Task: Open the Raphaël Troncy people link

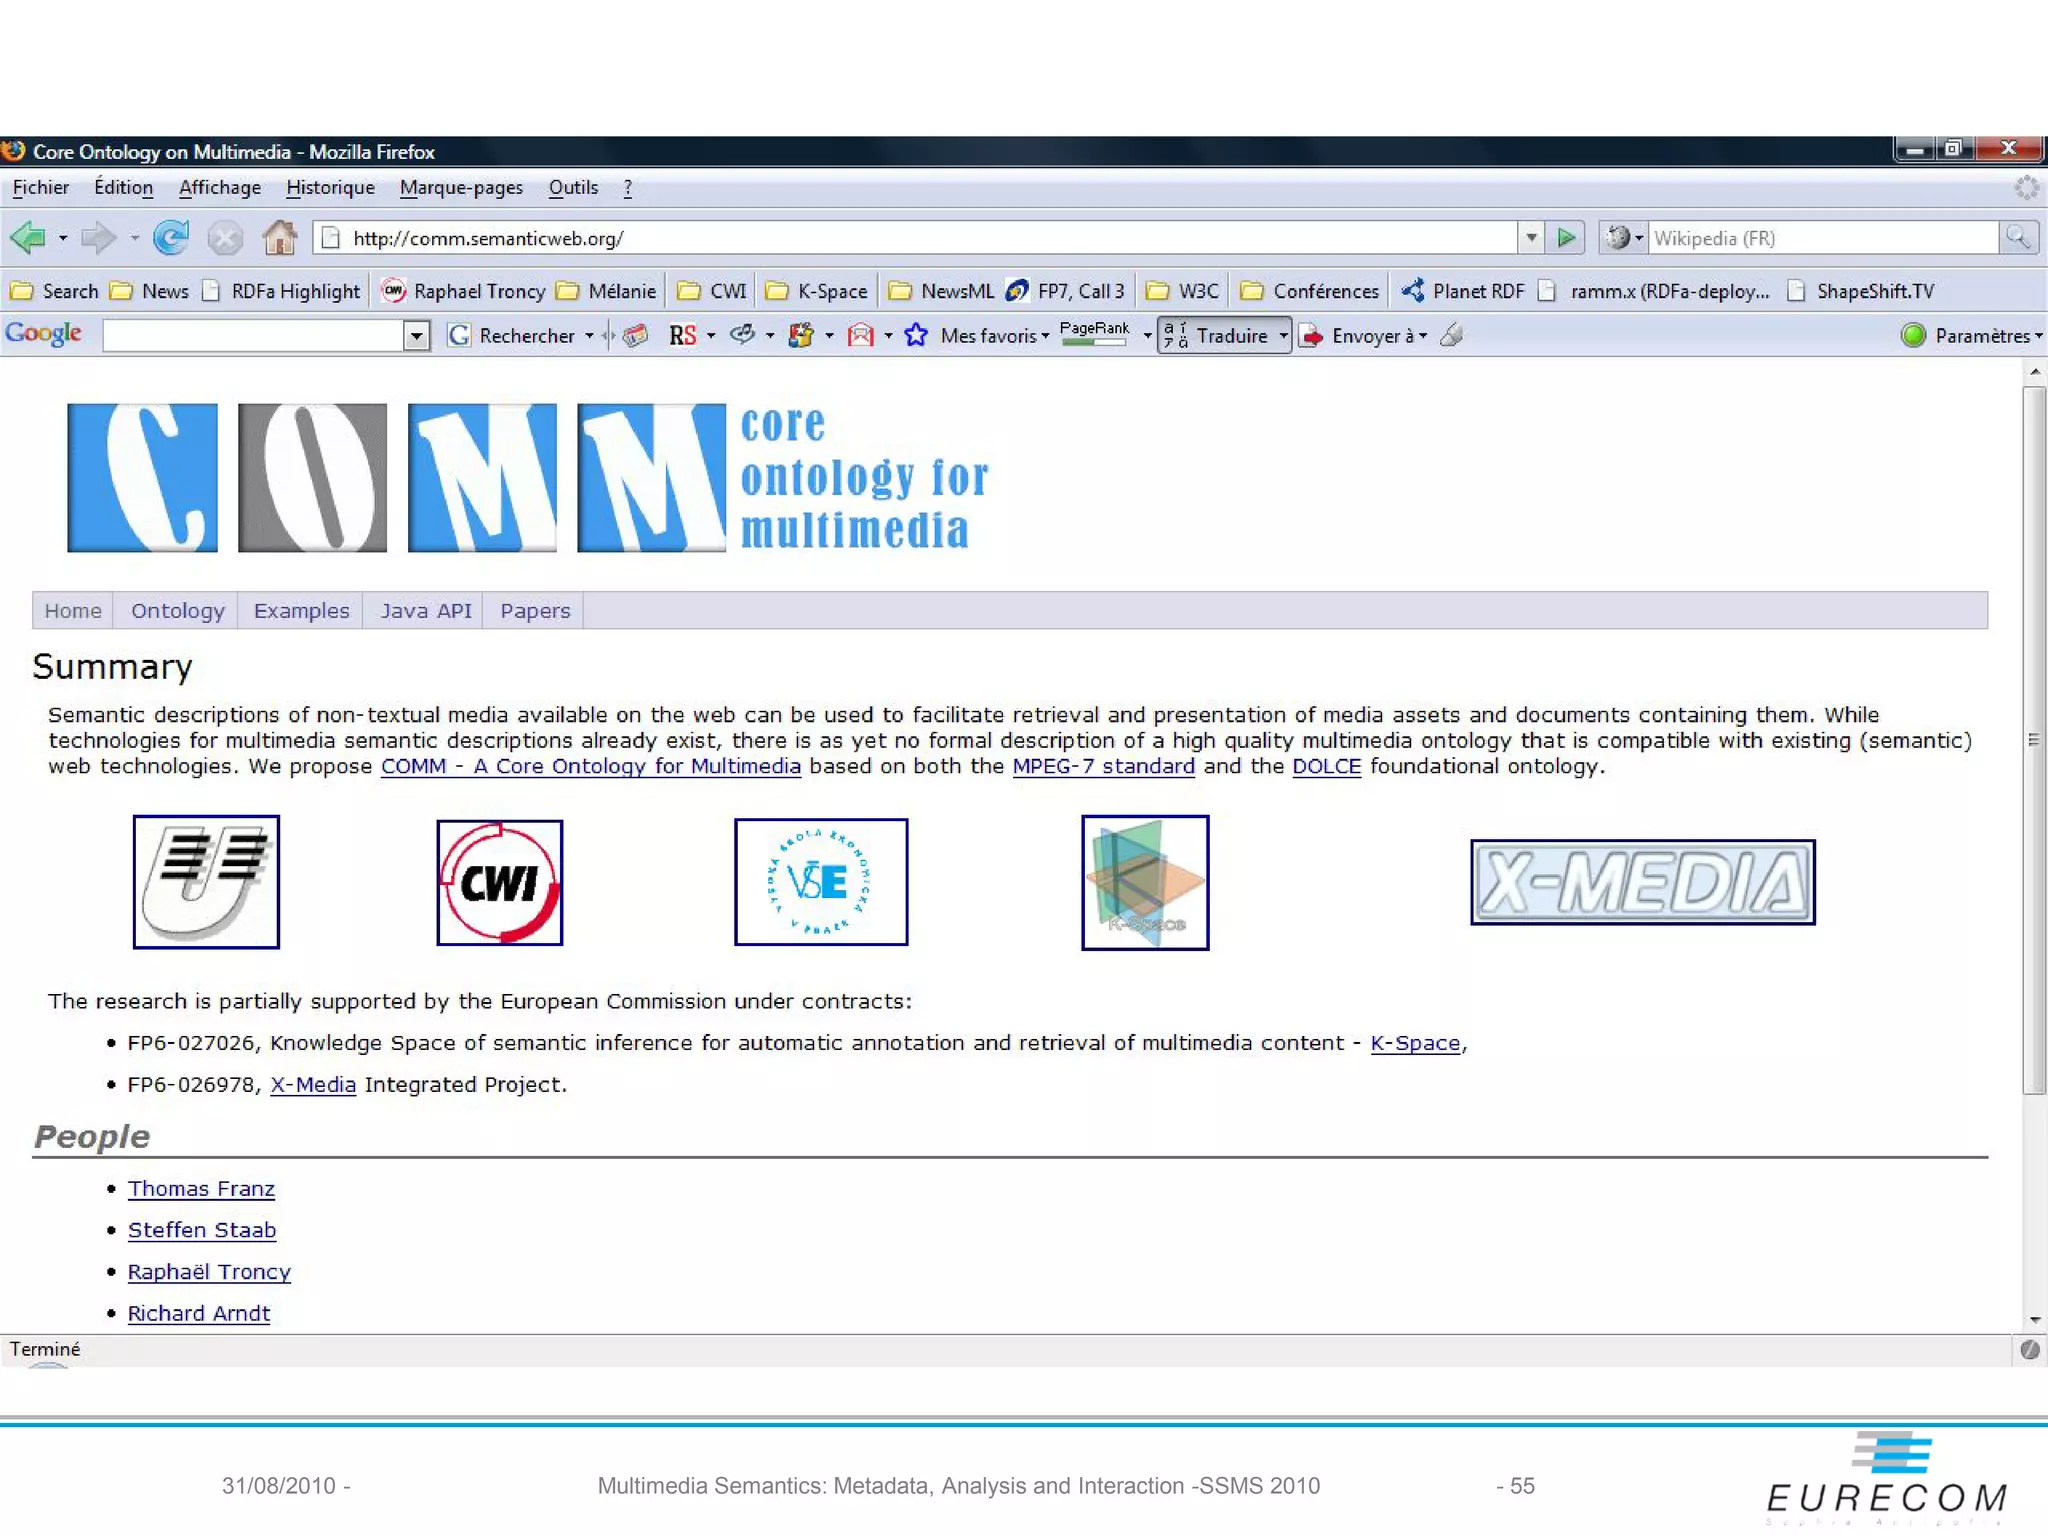Action: click(x=209, y=1272)
